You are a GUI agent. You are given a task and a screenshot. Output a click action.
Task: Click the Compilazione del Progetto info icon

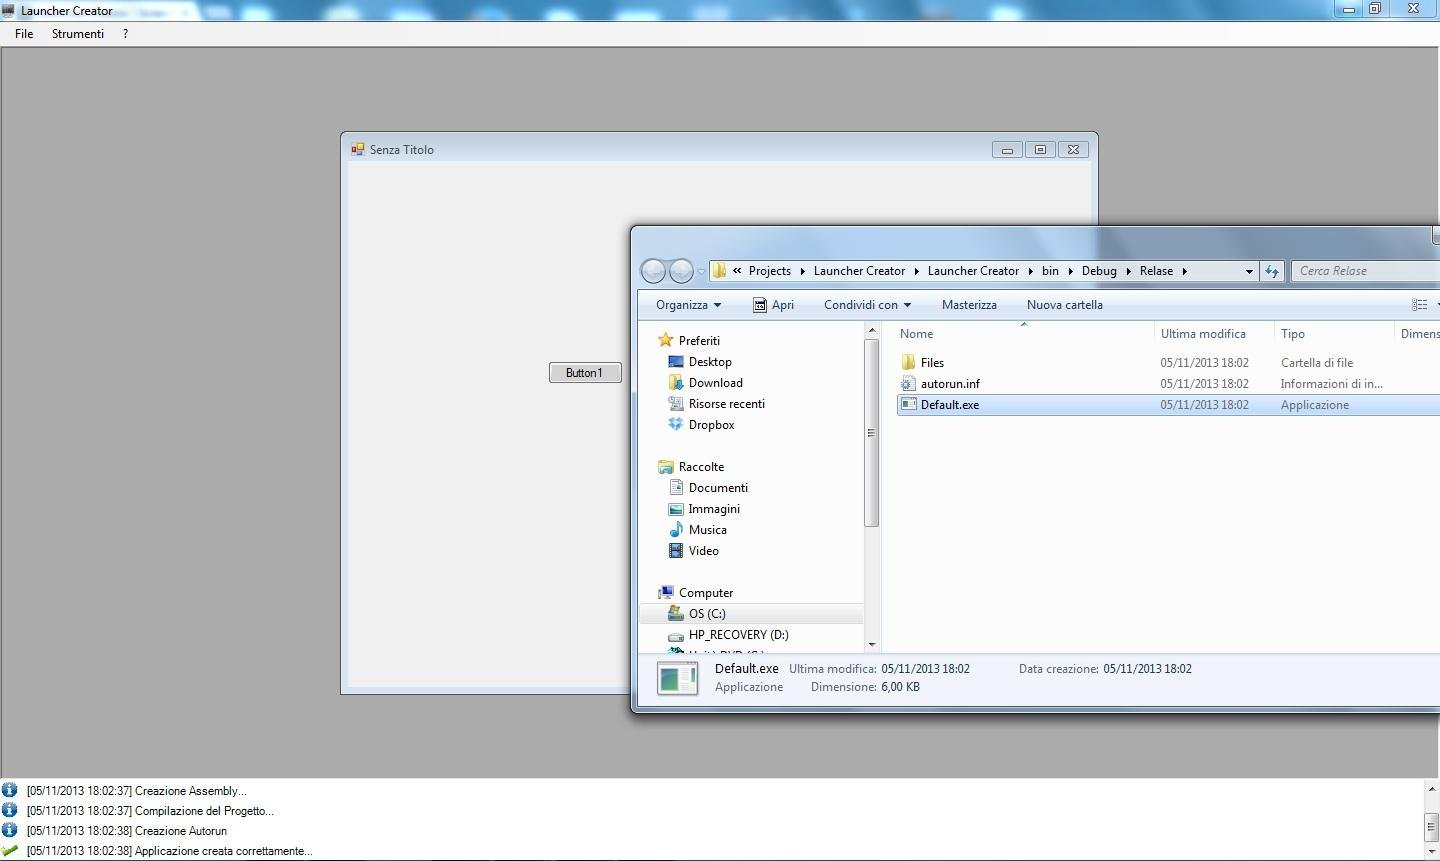coord(9,810)
